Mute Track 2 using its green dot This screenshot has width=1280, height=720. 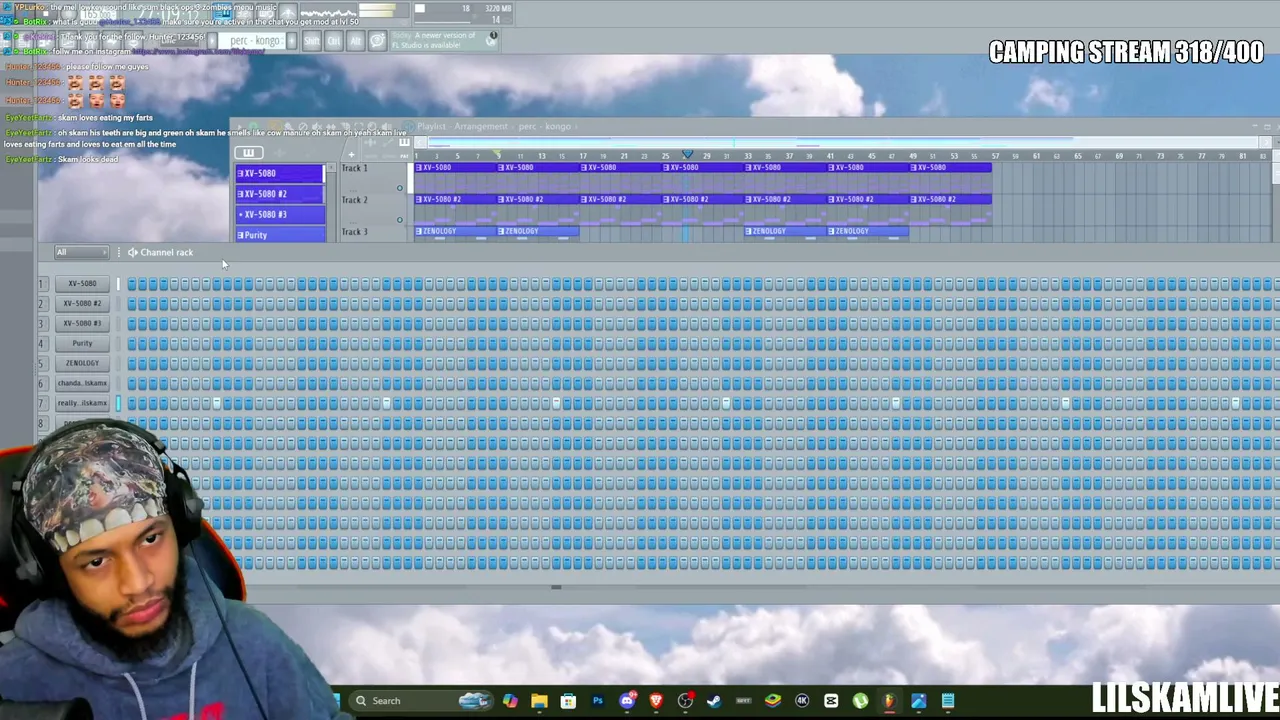399,220
